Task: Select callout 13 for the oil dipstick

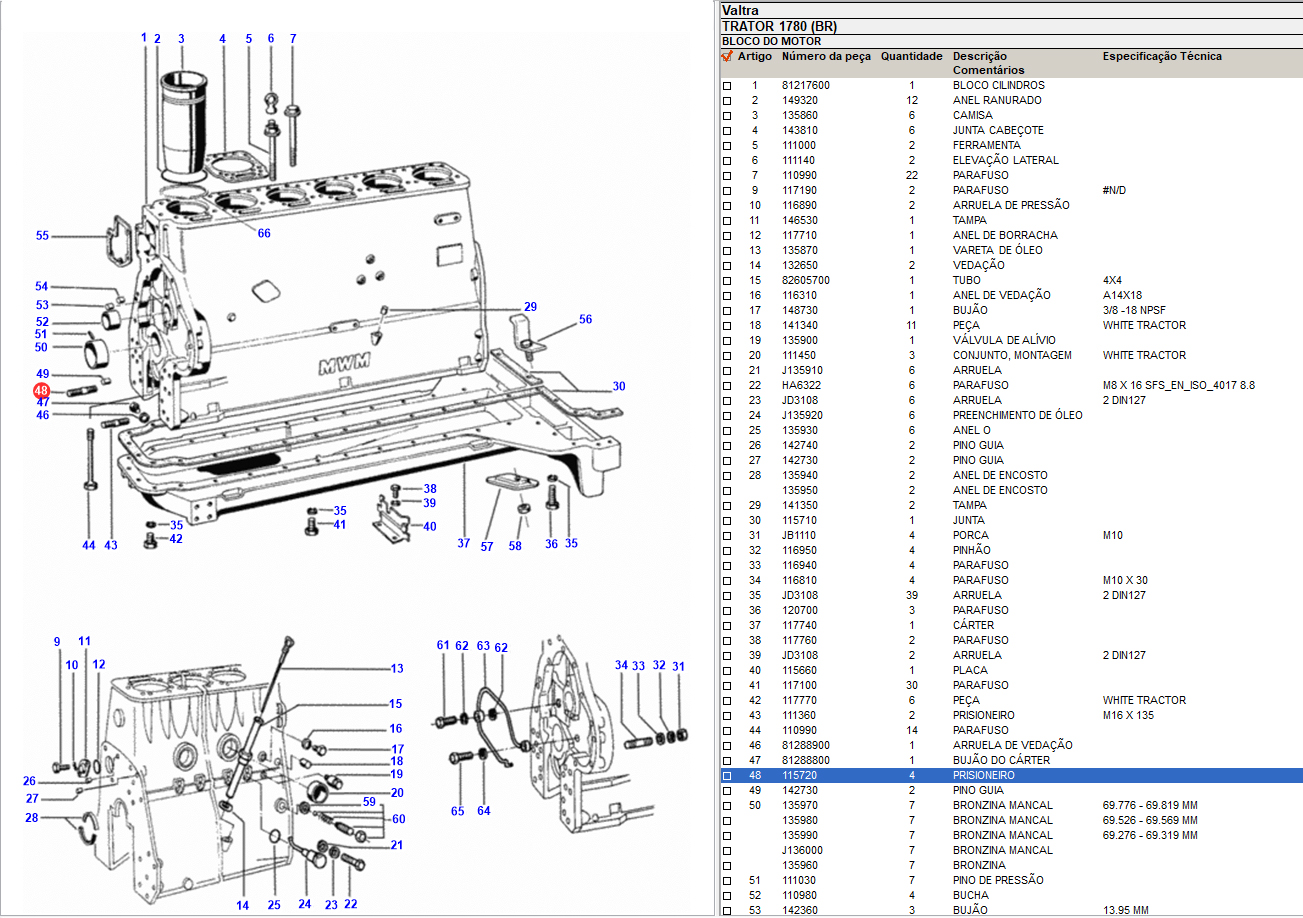Action: 397,669
